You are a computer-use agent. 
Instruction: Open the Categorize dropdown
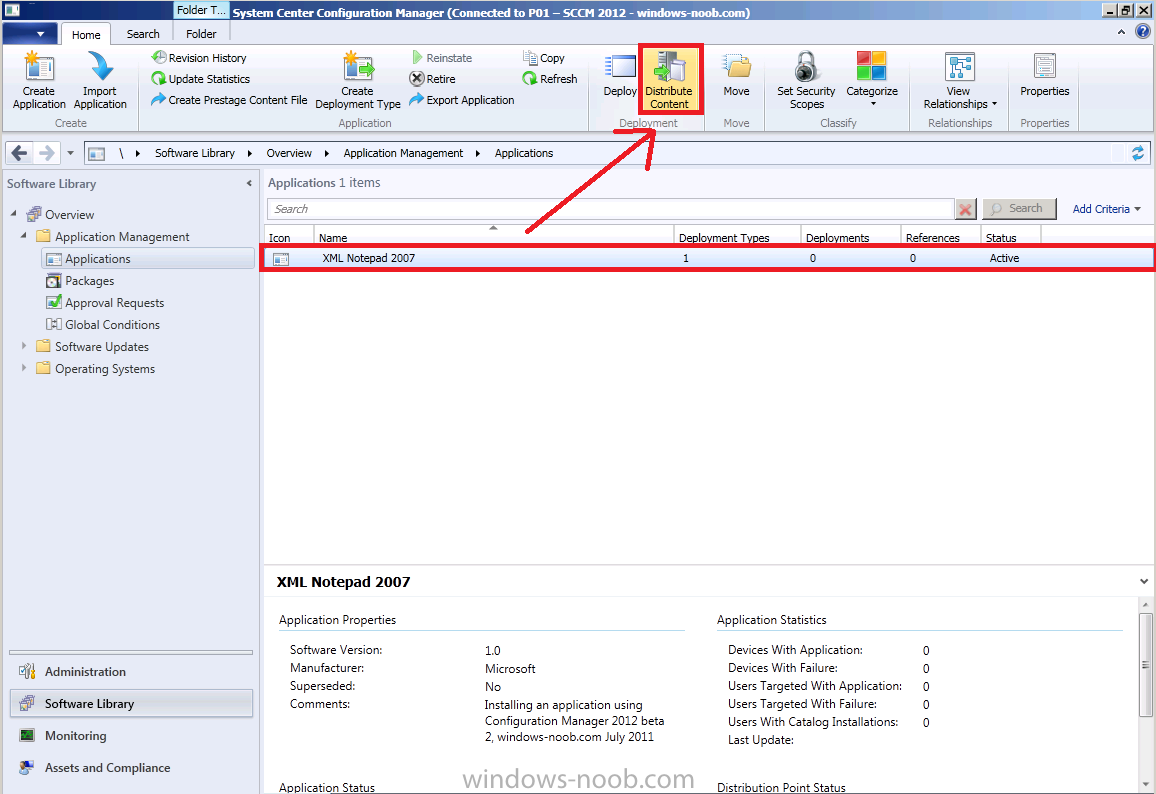coord(871,80)
